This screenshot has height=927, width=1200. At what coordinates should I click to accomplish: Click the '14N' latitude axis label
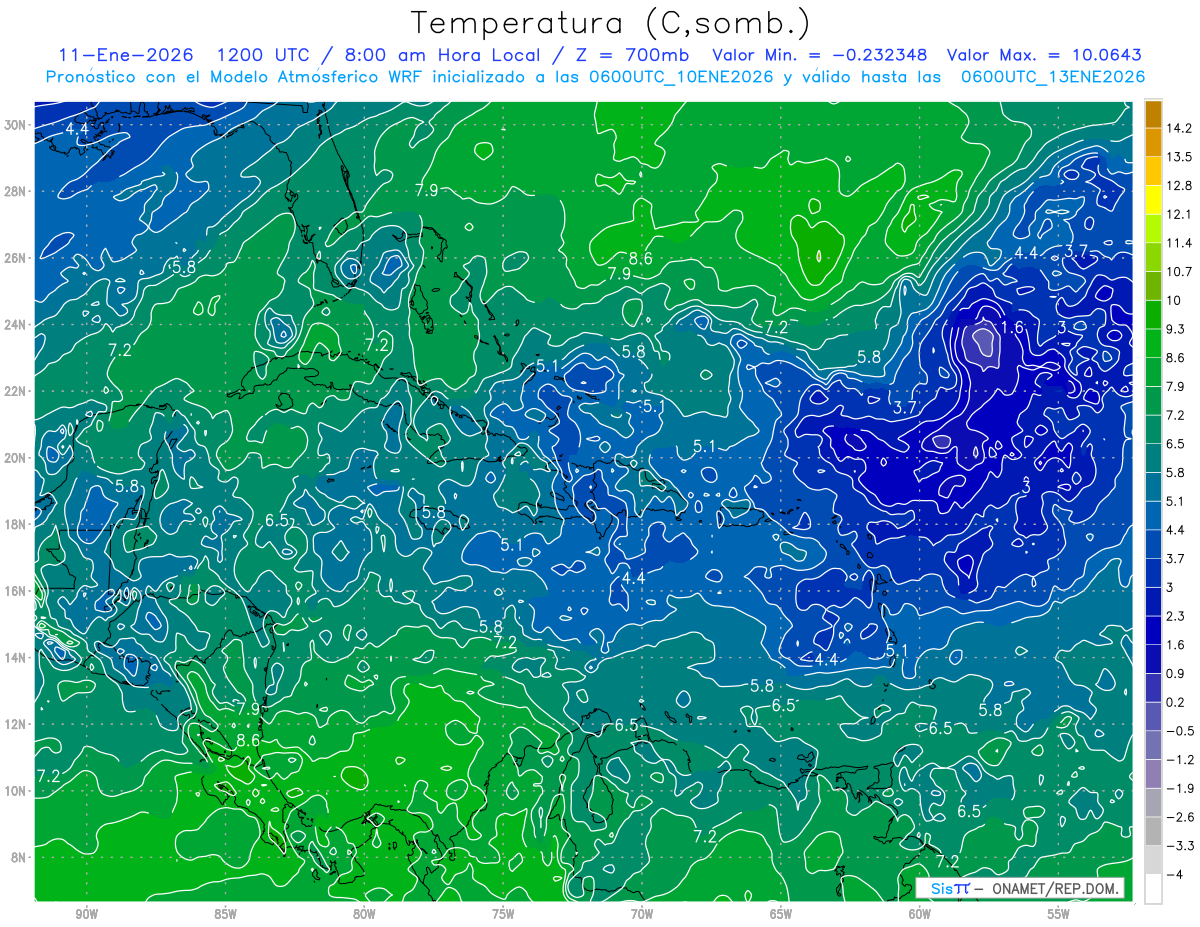click(16, 658)
